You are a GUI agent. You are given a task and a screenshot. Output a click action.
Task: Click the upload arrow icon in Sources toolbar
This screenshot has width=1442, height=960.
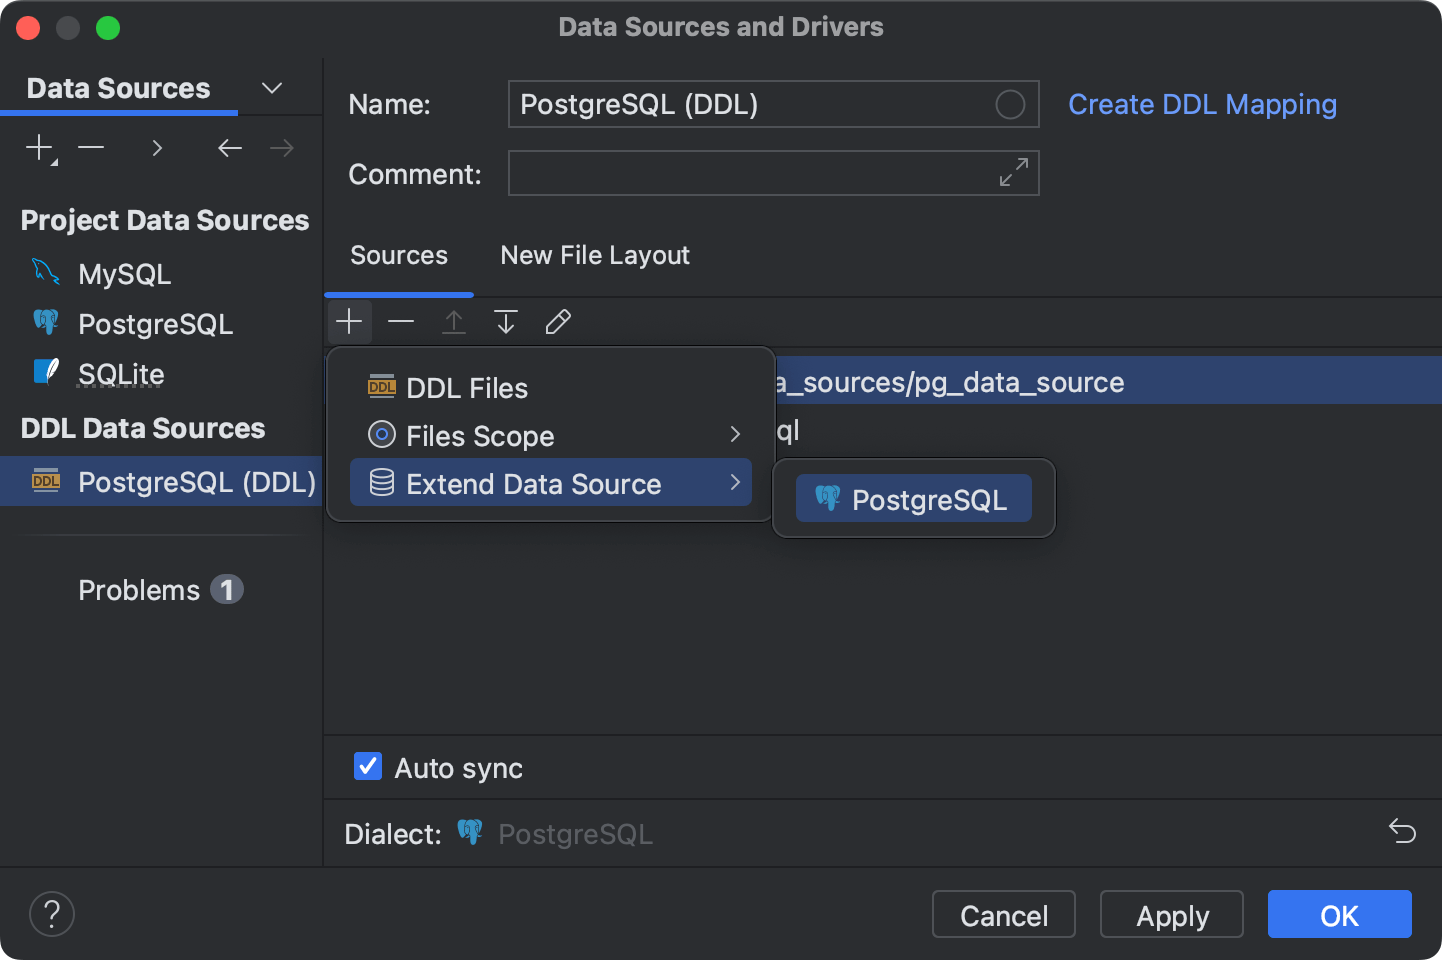point(453,321)
